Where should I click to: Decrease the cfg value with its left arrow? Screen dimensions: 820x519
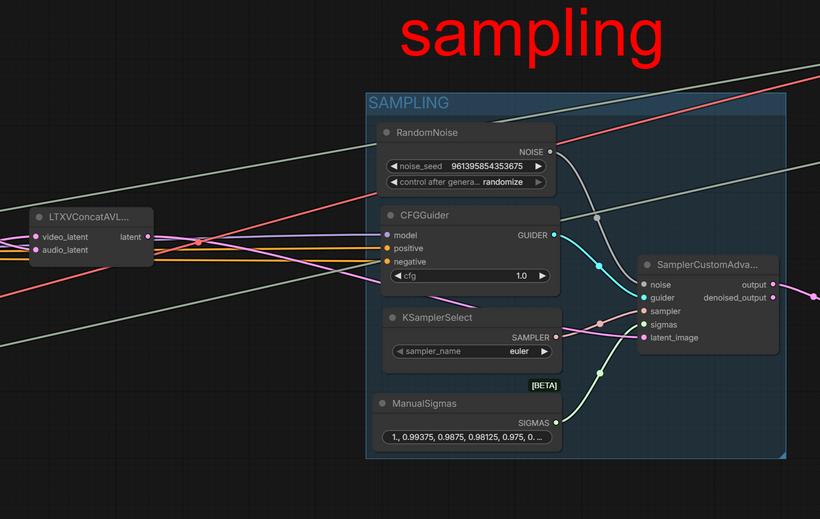397,276
